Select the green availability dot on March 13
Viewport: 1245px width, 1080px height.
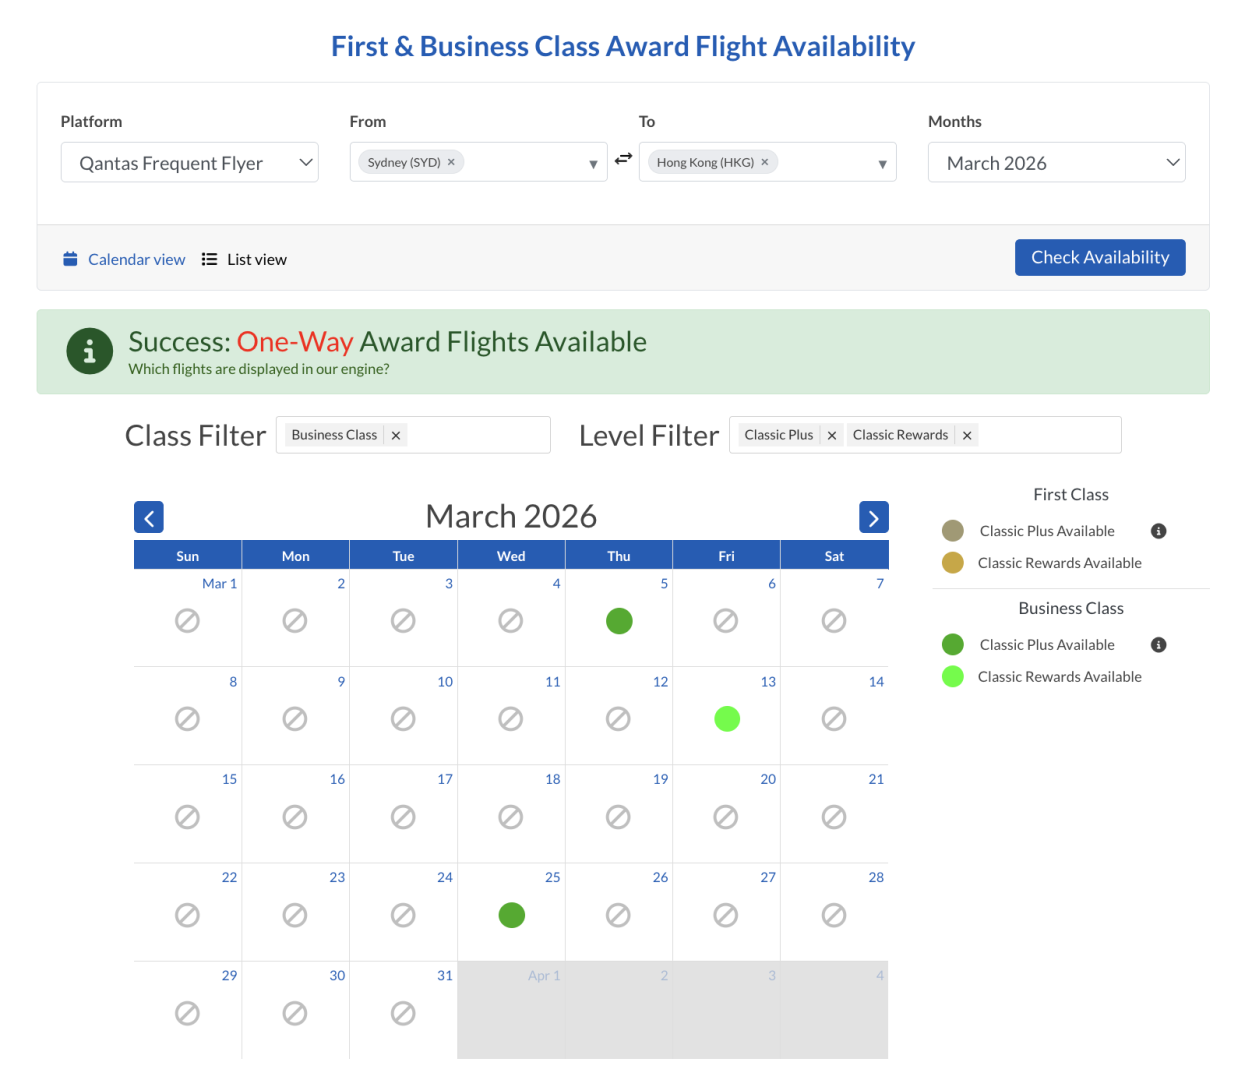pyautogui.click(x=727, y=719)
